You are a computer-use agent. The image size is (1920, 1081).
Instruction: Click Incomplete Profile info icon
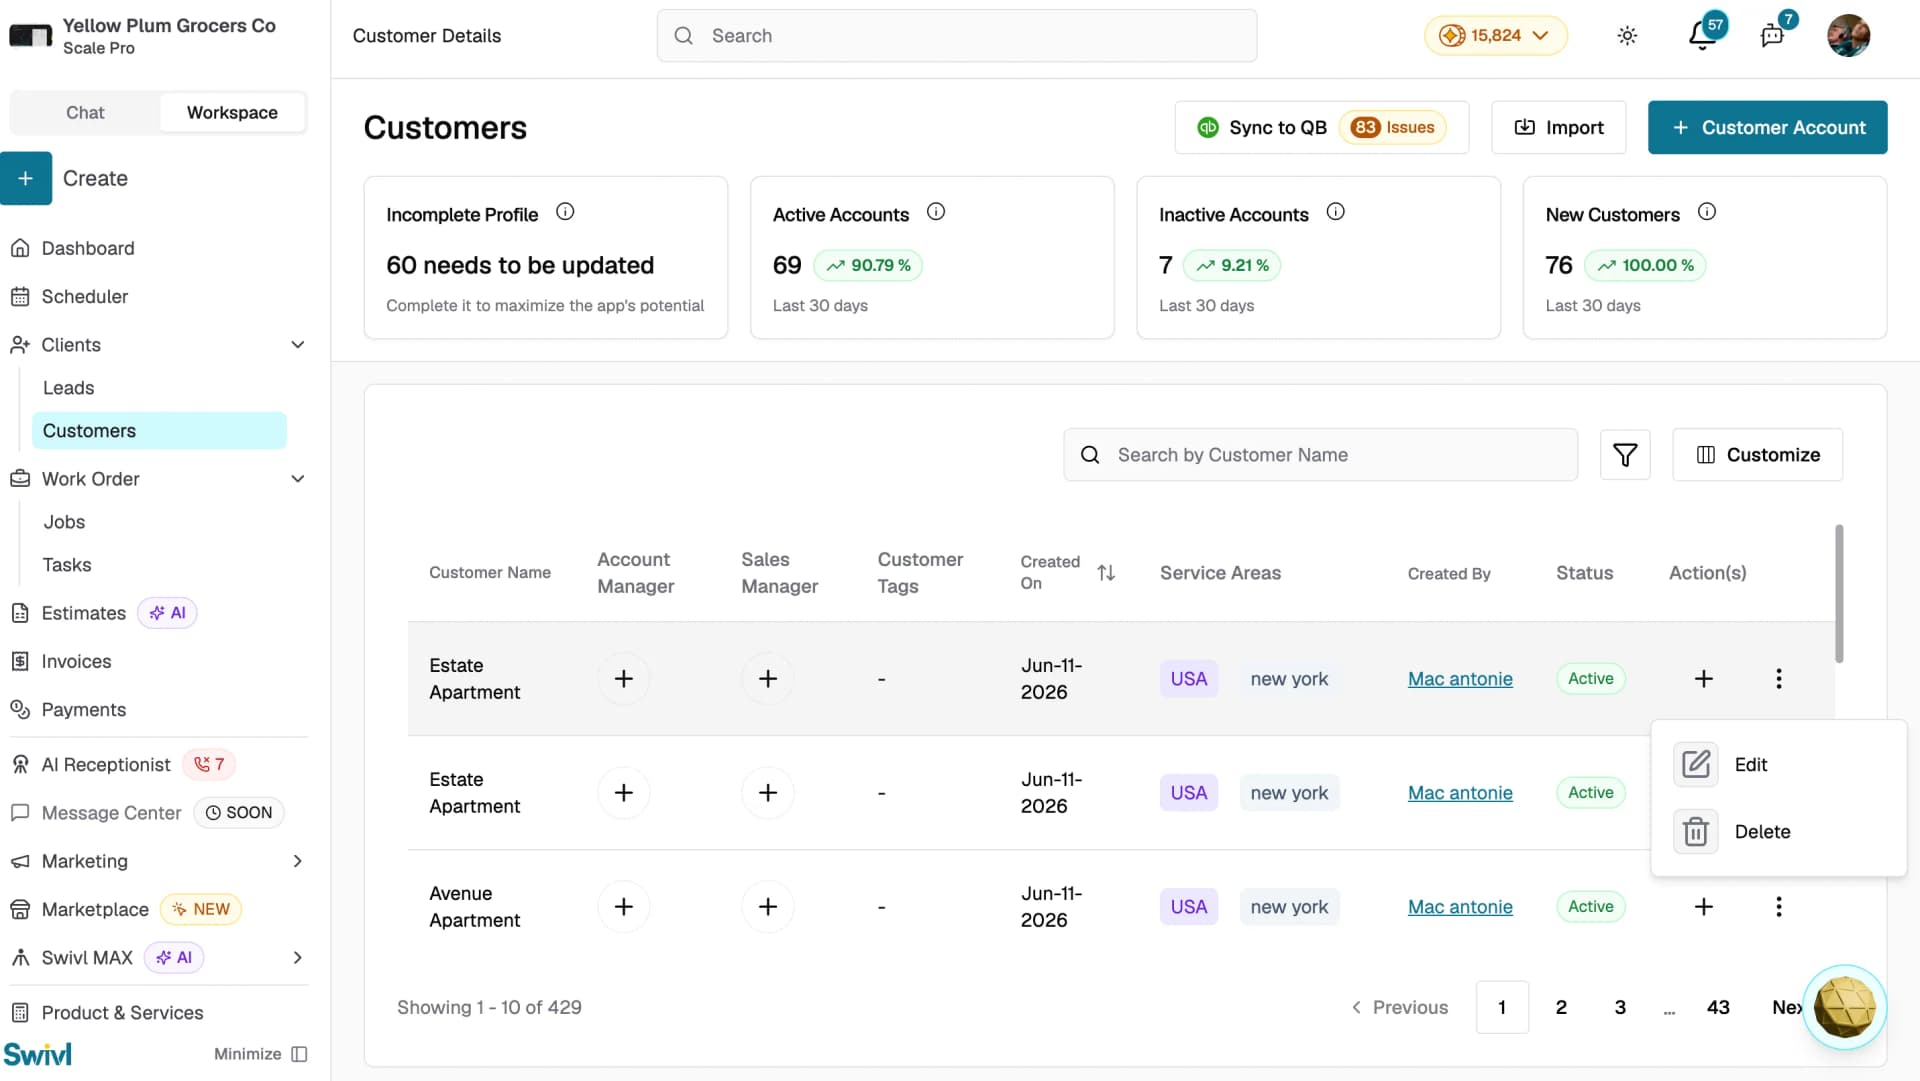tap(565, 212)
